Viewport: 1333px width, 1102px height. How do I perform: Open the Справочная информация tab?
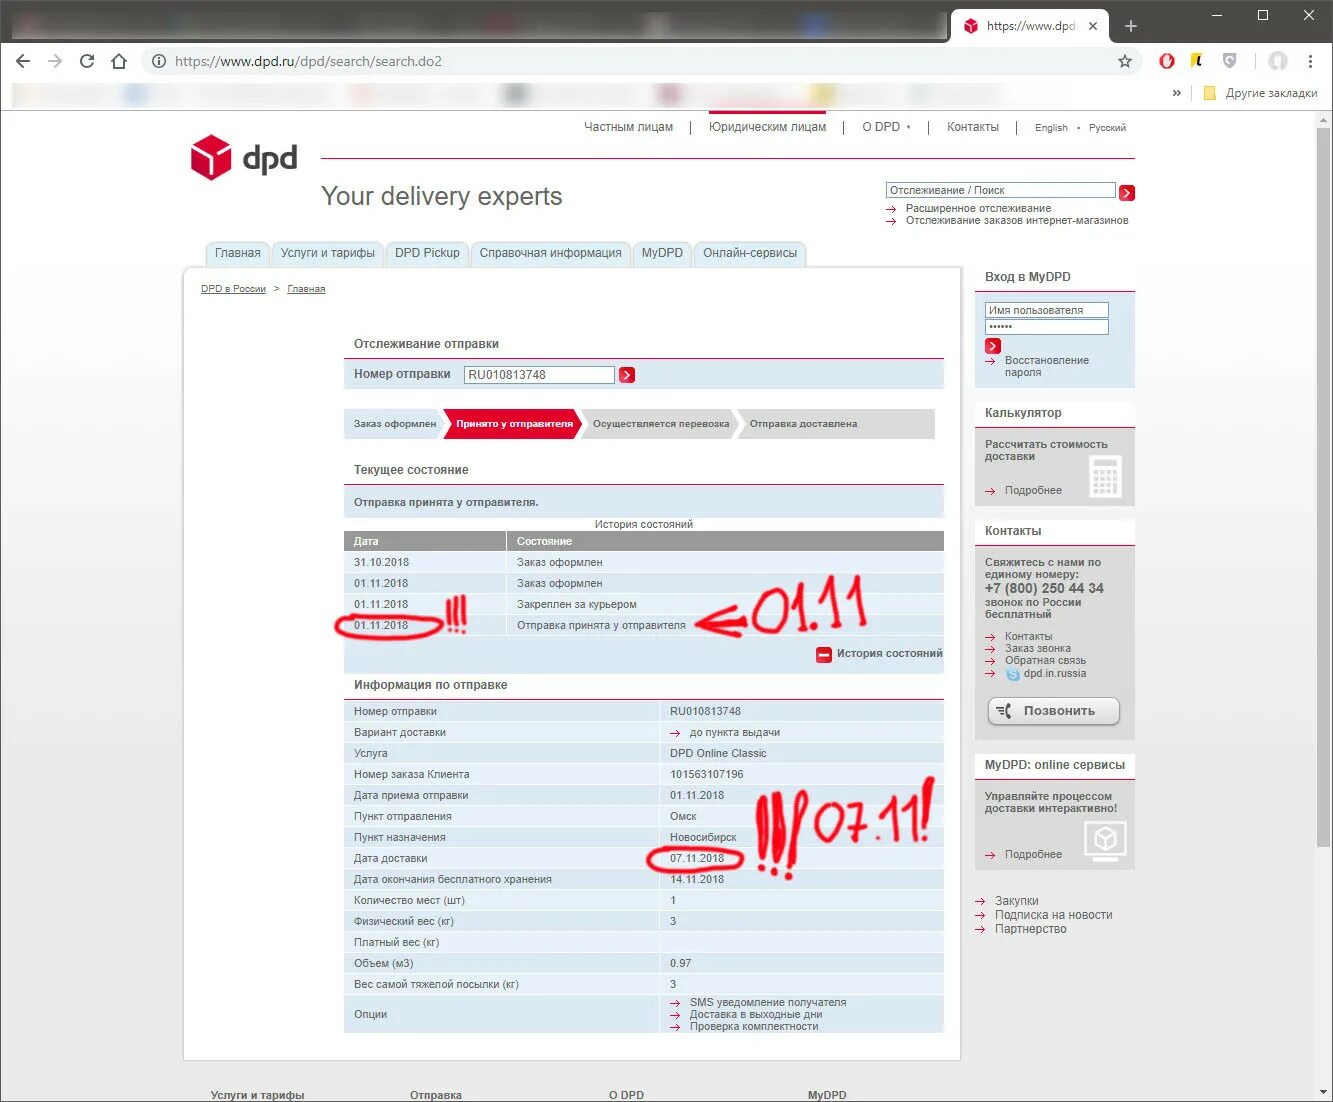click(550, 253)
